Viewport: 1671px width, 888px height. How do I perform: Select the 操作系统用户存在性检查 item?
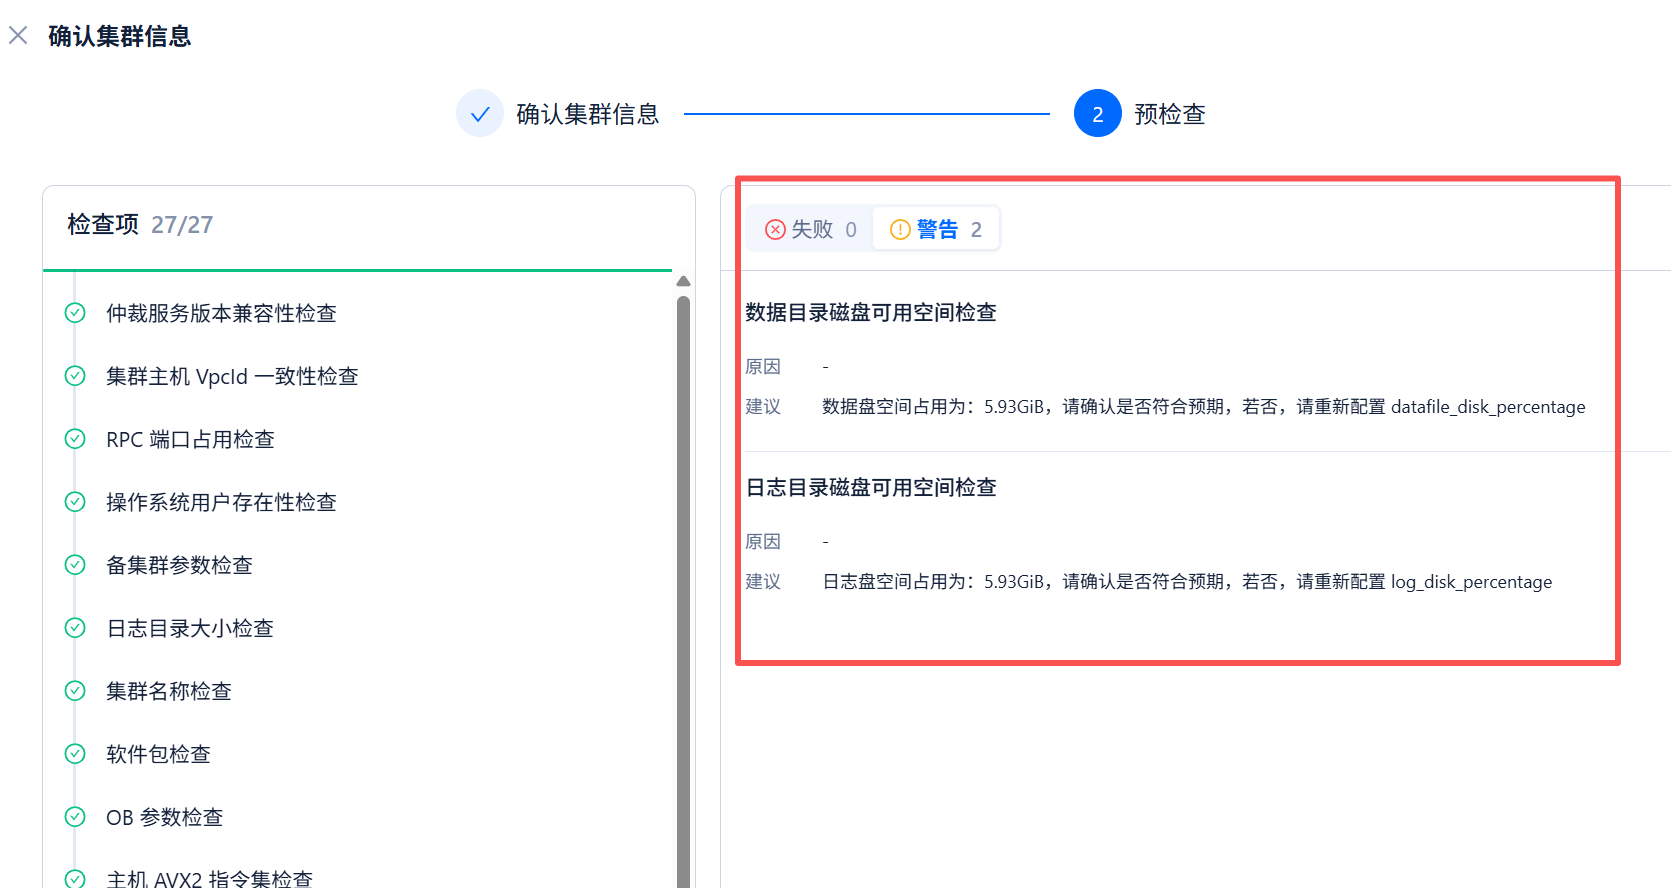pos(221,502)
